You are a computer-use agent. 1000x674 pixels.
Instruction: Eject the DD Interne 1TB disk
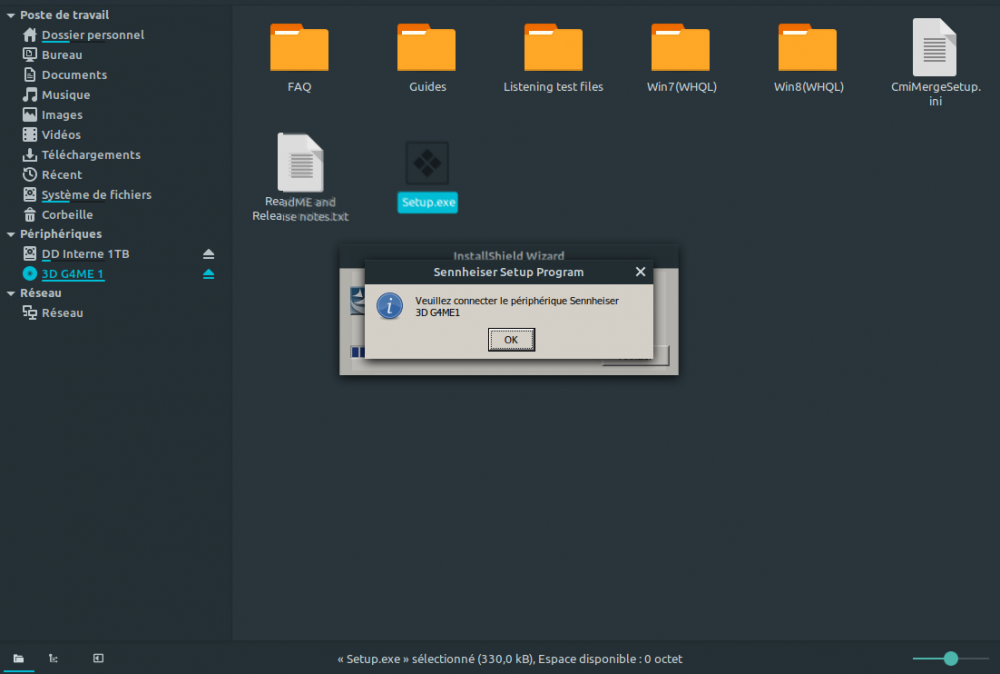[208, 253]
